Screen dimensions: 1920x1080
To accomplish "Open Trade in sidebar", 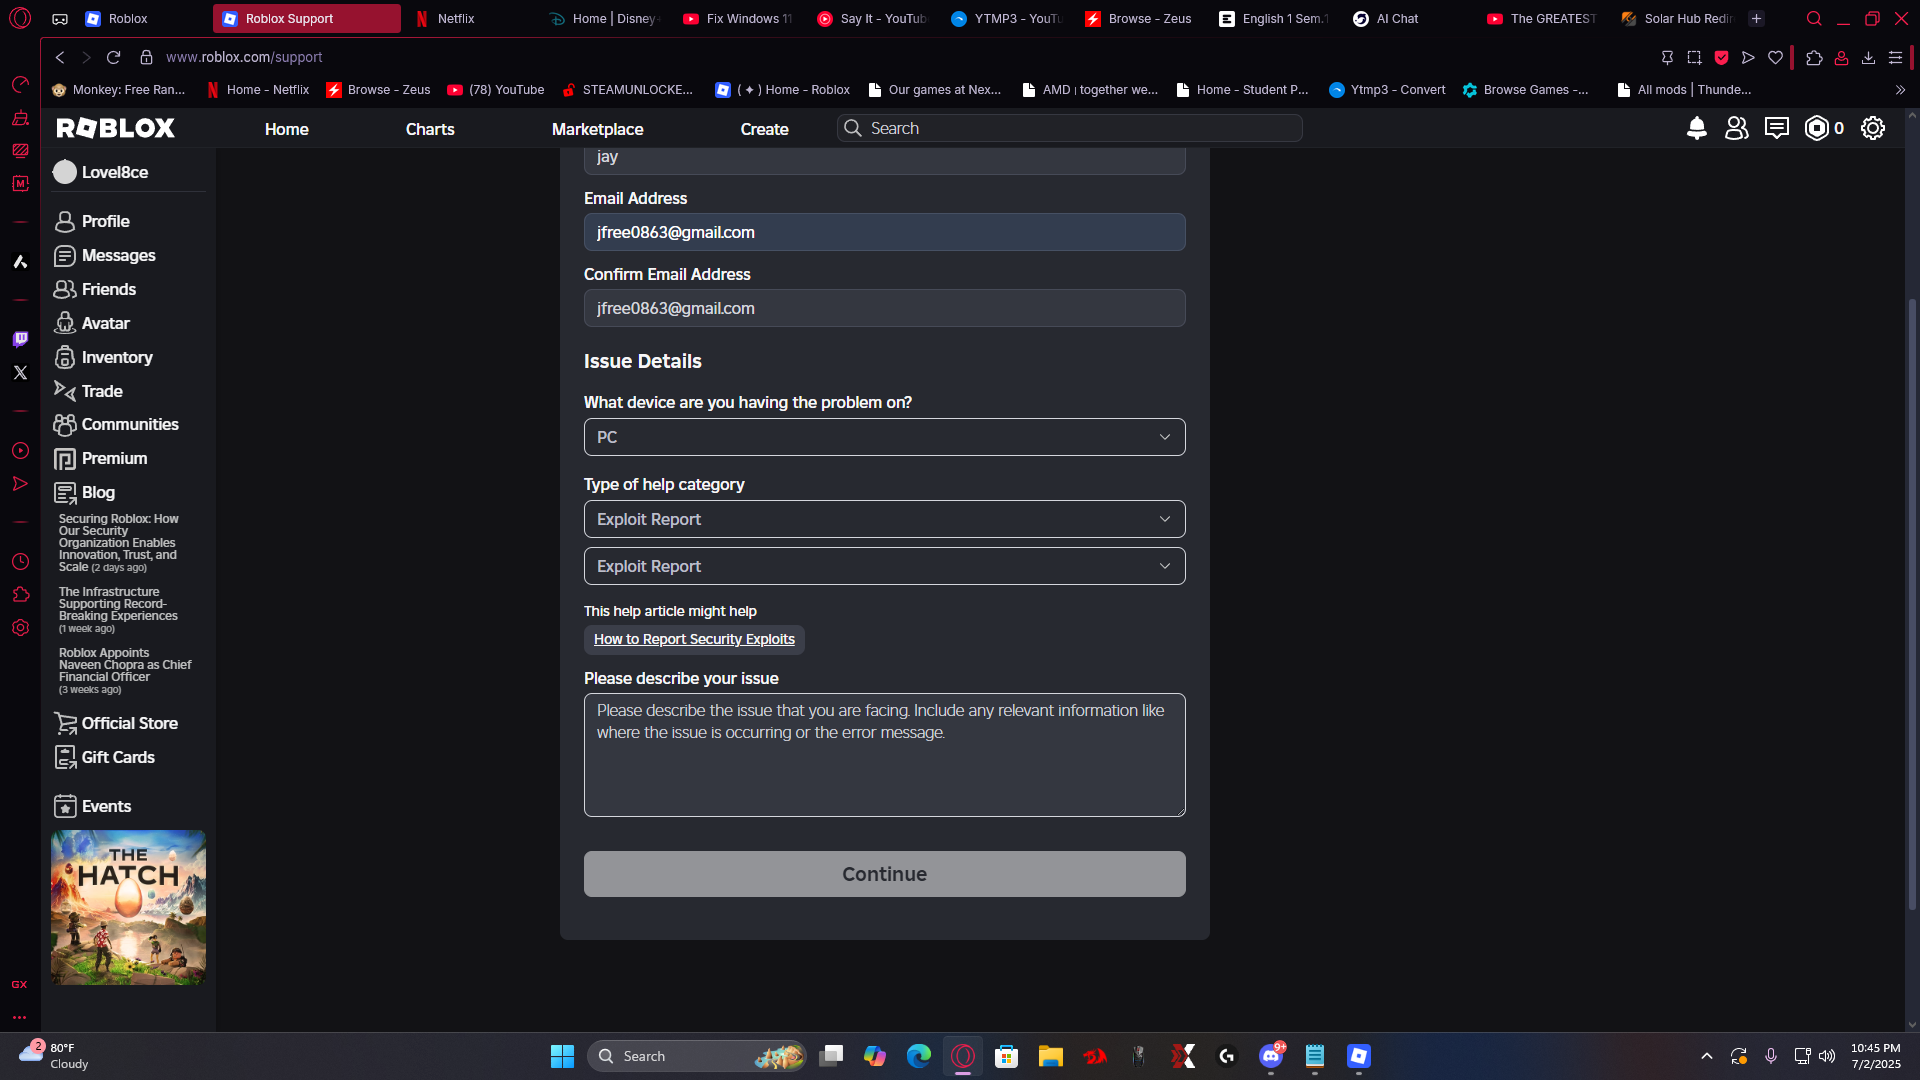I will click(x=102, y=391).
